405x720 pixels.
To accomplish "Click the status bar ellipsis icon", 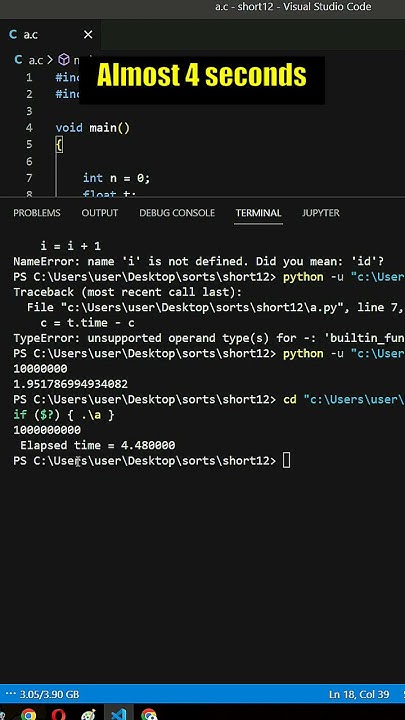I will tap(11, 694).
